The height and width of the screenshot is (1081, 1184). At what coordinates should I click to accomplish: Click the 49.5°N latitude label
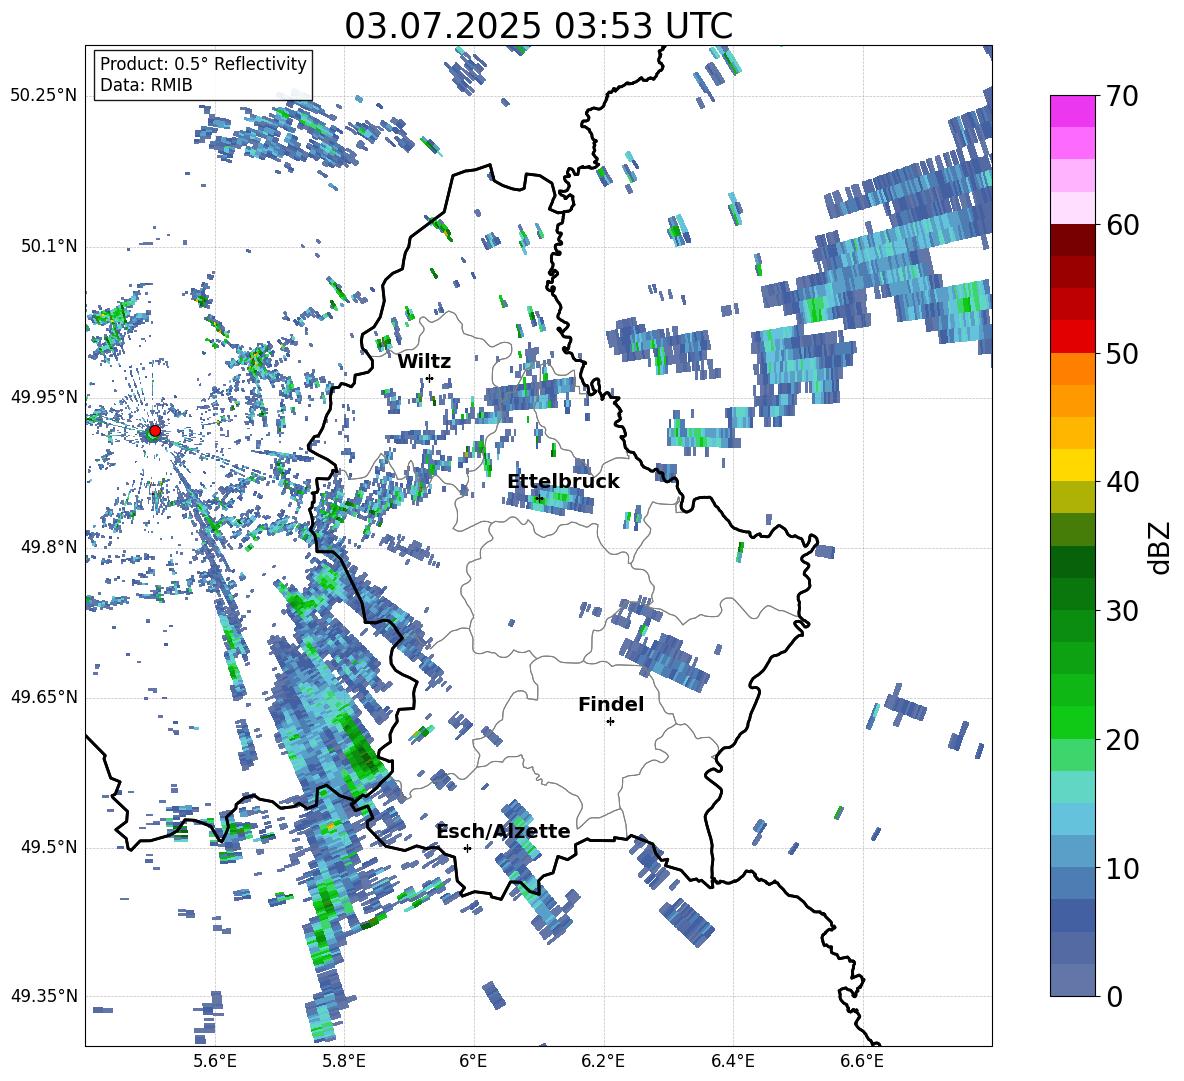point(49,847)
